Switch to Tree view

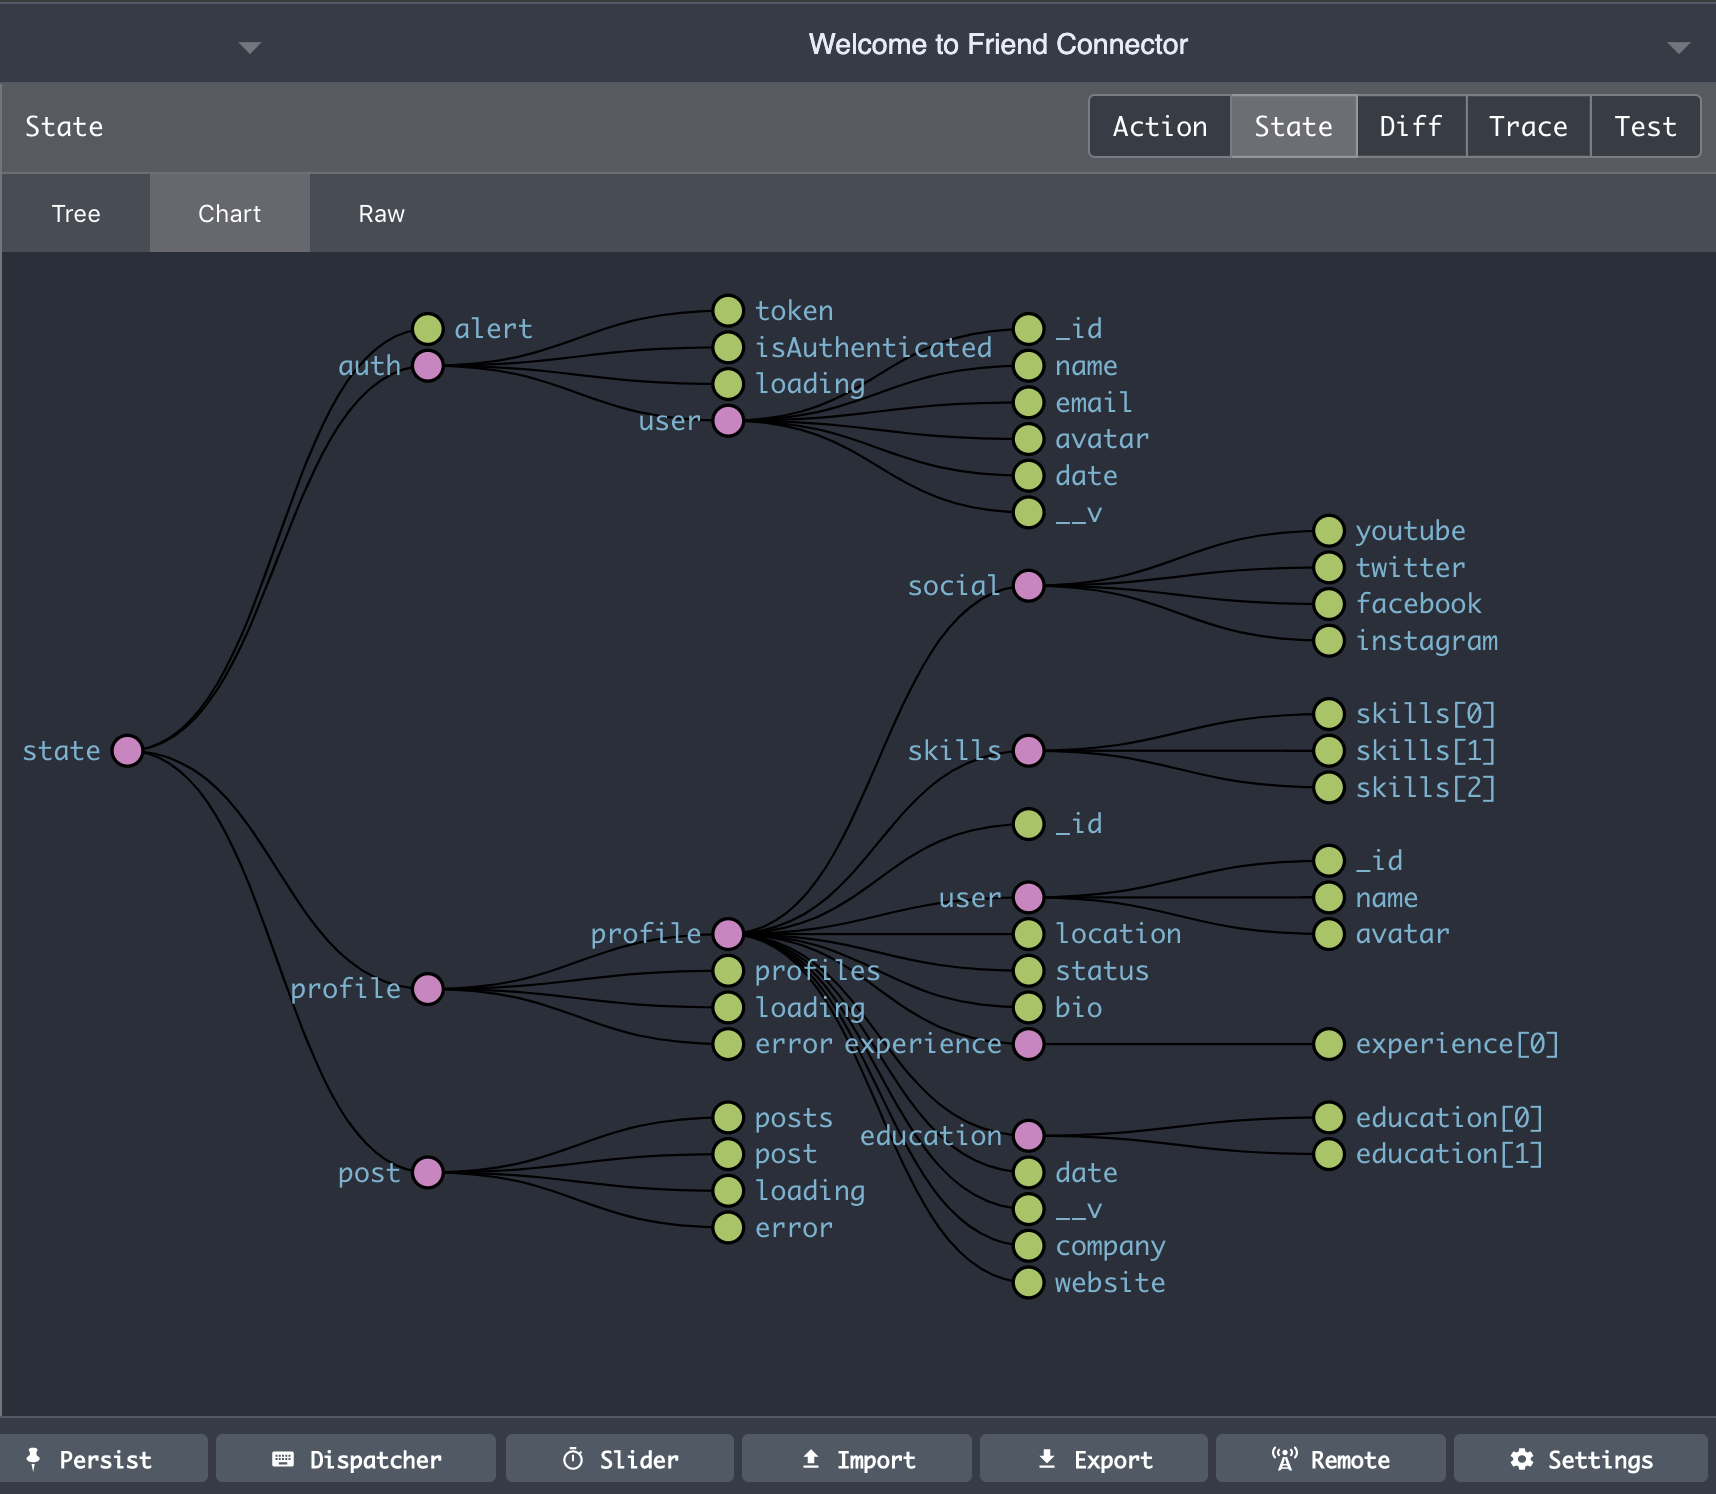pyautogui.click(x=76, y=213)
